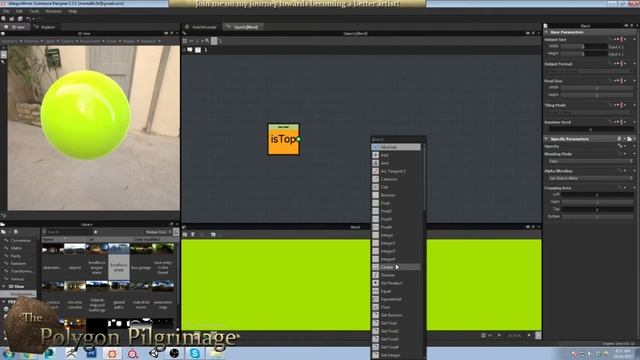Open Skype from the taskbar
Viewport: 640px width, 360px height.
195,353
